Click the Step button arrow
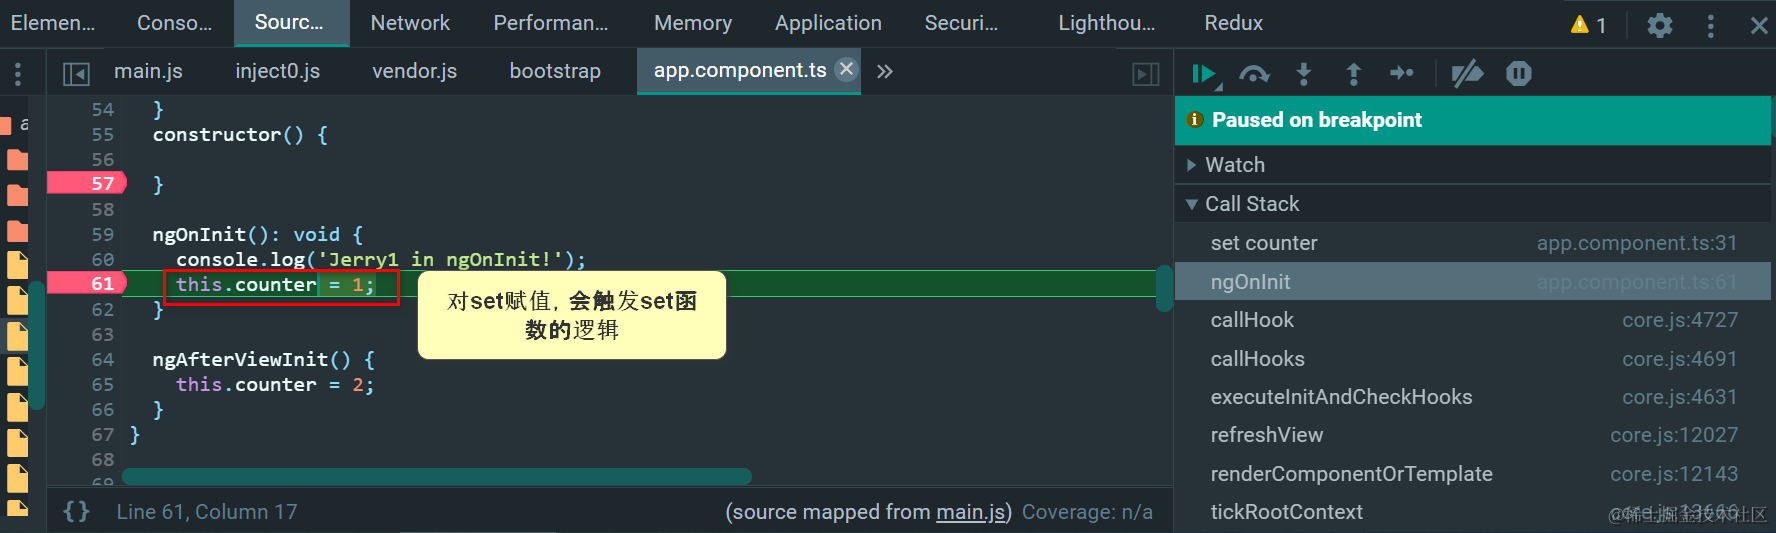Viewport: 1776px width, 533px height. click(1401, 73)
